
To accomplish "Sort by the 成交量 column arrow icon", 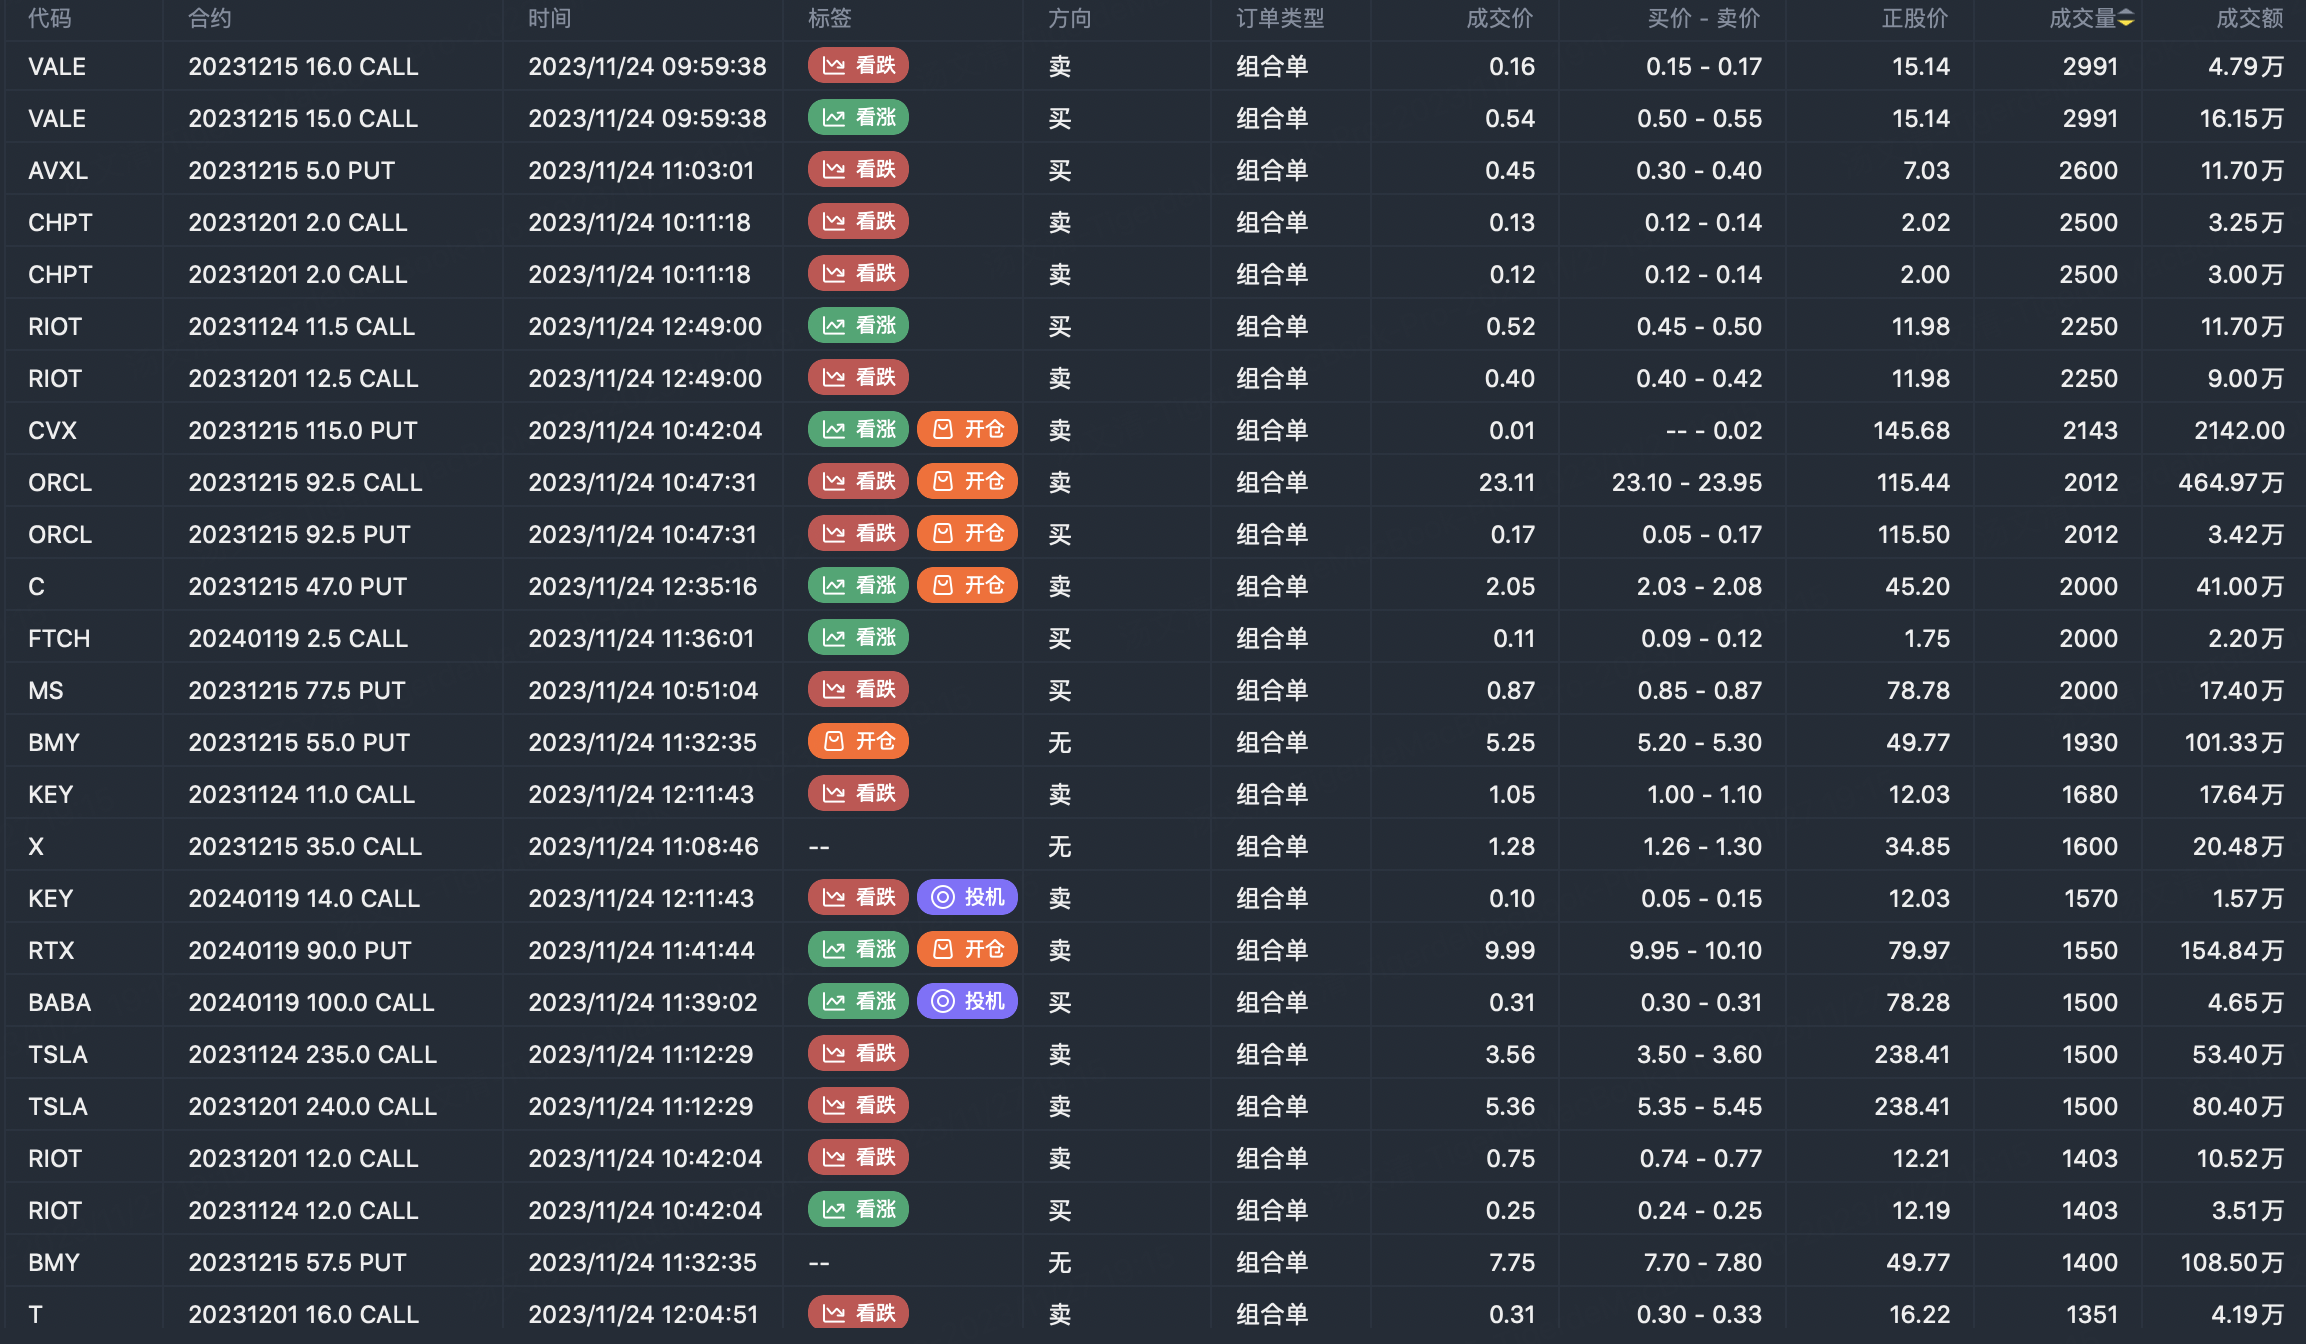I will [x=2126, y=18].
